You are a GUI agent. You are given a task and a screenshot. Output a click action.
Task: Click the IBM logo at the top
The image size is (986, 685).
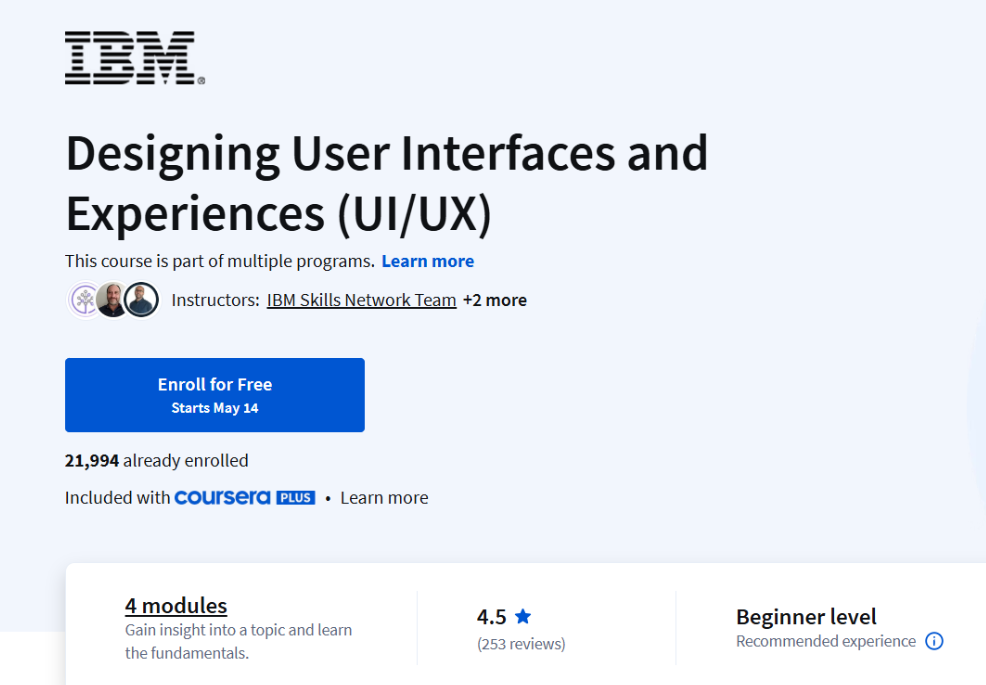coord(131,55)
